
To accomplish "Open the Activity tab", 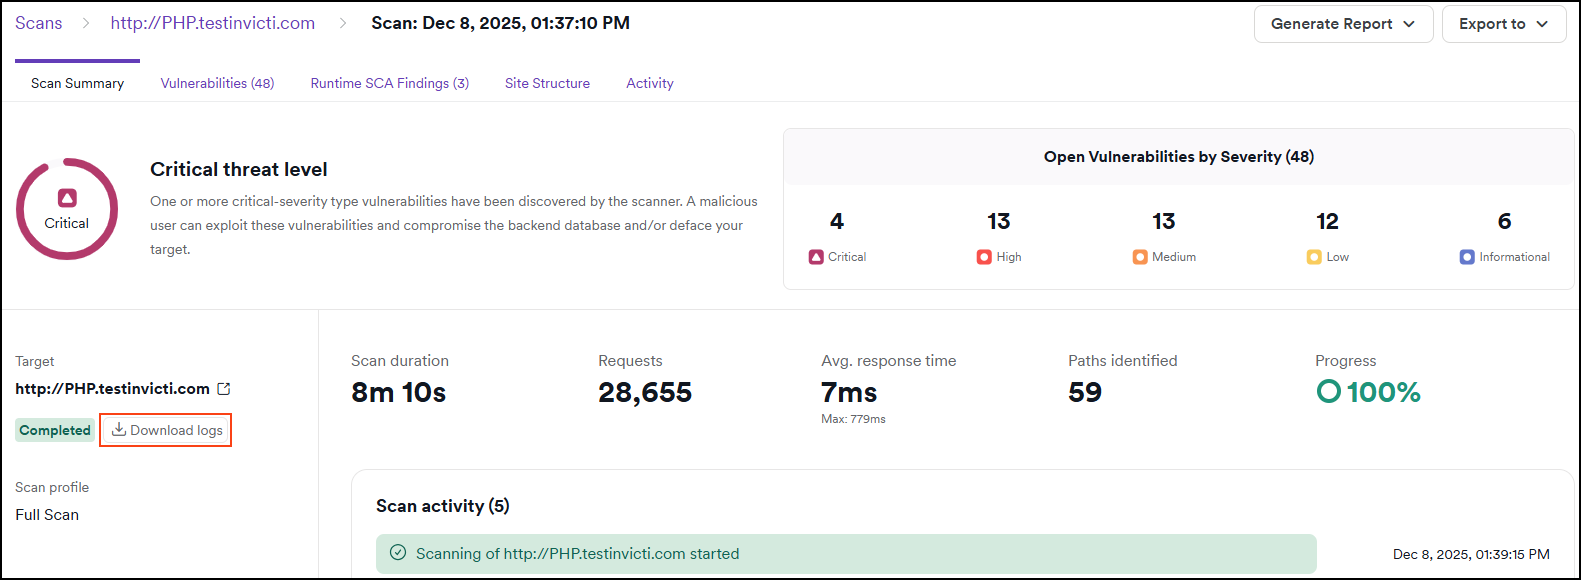I will 649,83.
